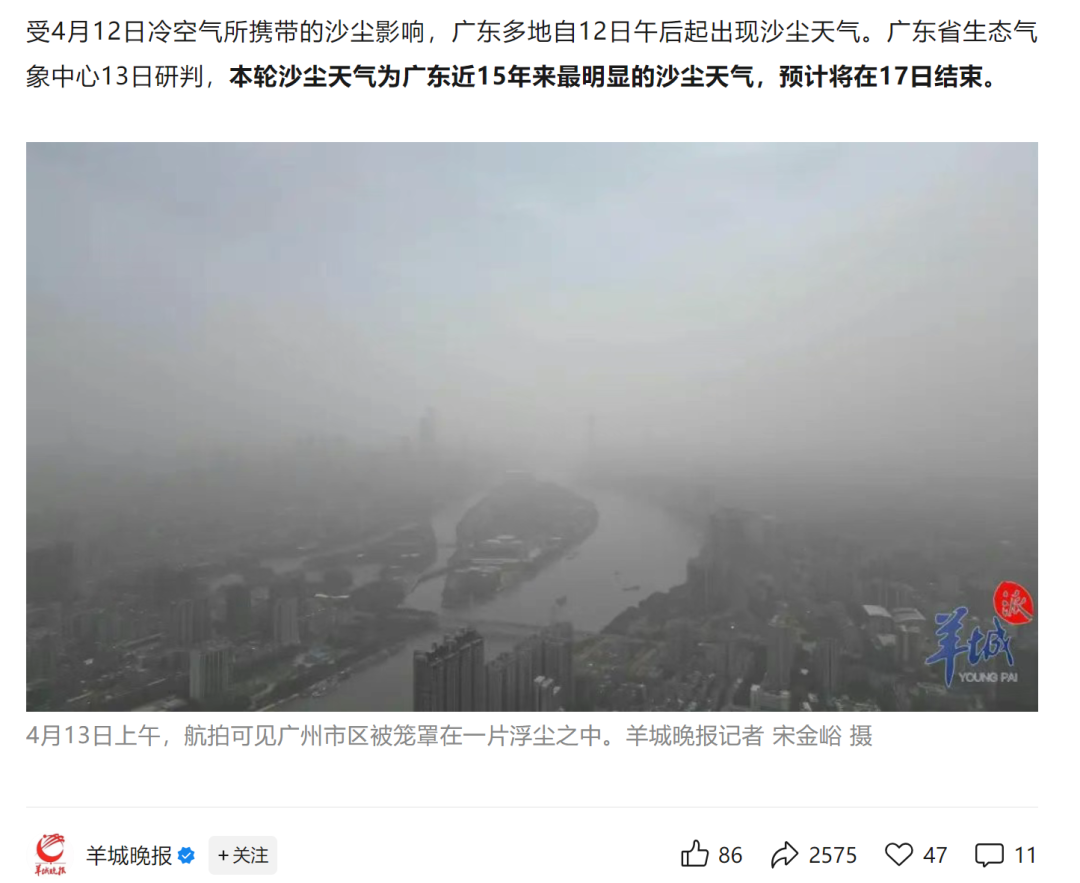The image size is (1080, 883).
Task: Click the comment count 11
Action: pyautogui.click(x=1026, y=855)
